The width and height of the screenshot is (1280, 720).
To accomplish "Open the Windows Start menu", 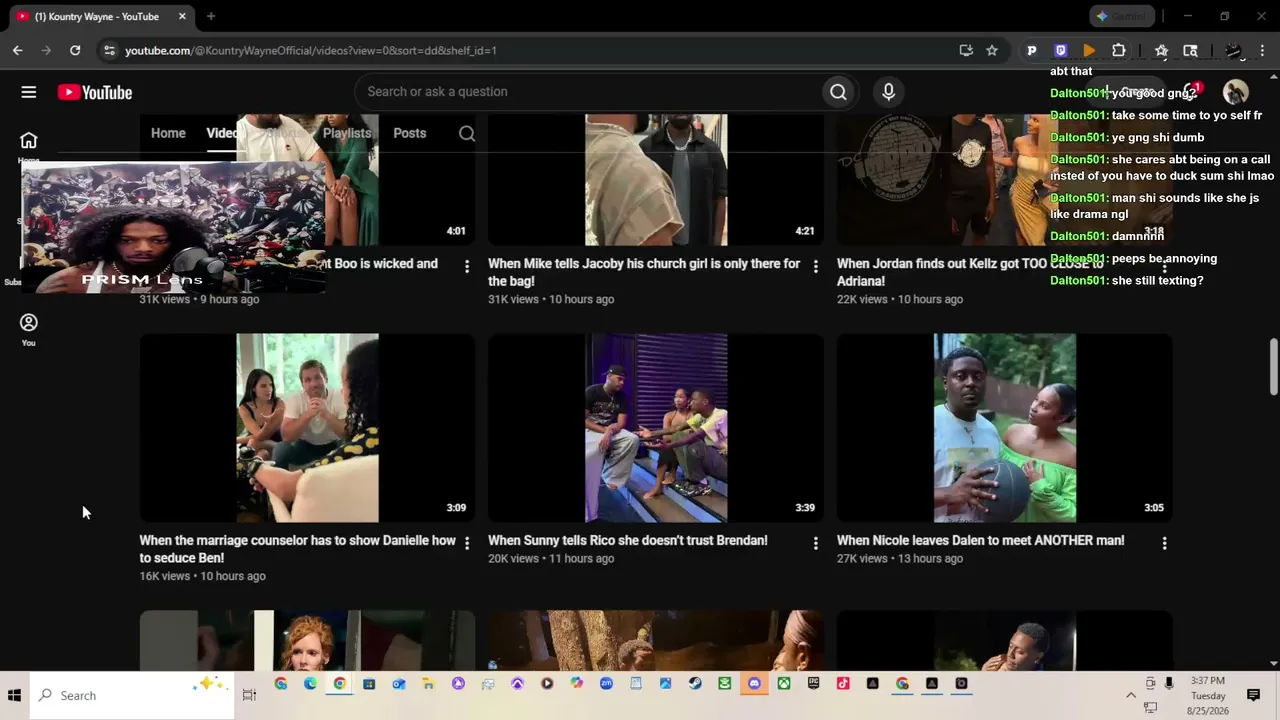I will pyautogui.click(x=15, y=695).
